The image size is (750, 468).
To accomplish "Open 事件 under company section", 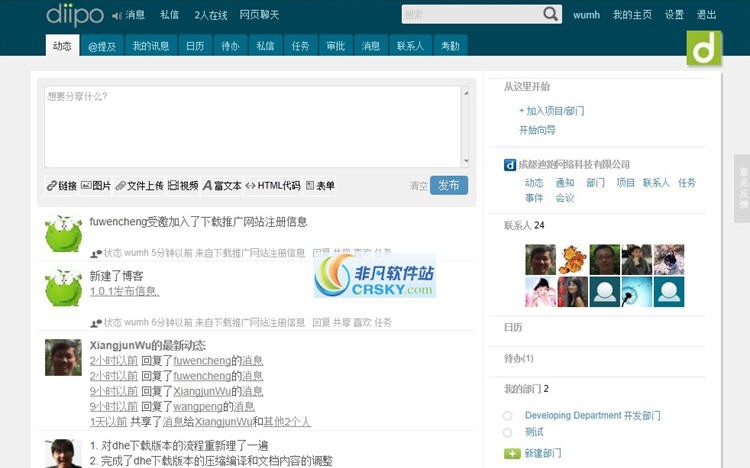I will pos(534,198).
